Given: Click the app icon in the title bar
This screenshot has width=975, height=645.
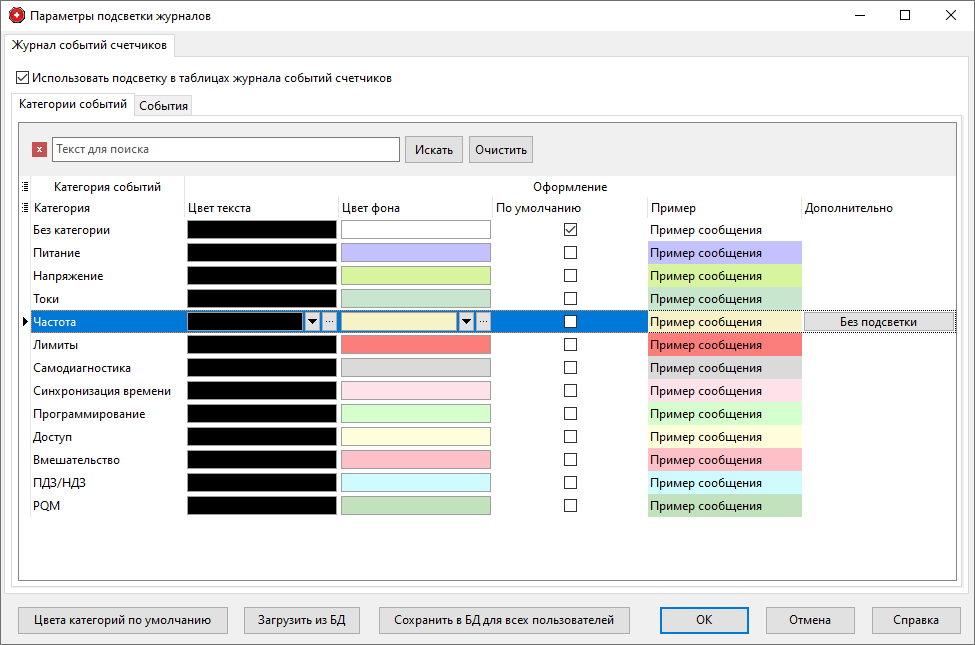Looking at the screenshot, I should point(15,16).
